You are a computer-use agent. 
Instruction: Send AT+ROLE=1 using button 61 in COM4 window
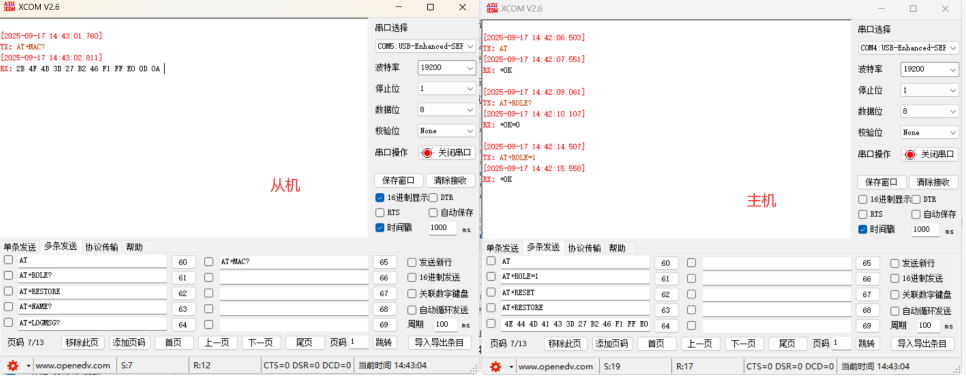point(665,279)
